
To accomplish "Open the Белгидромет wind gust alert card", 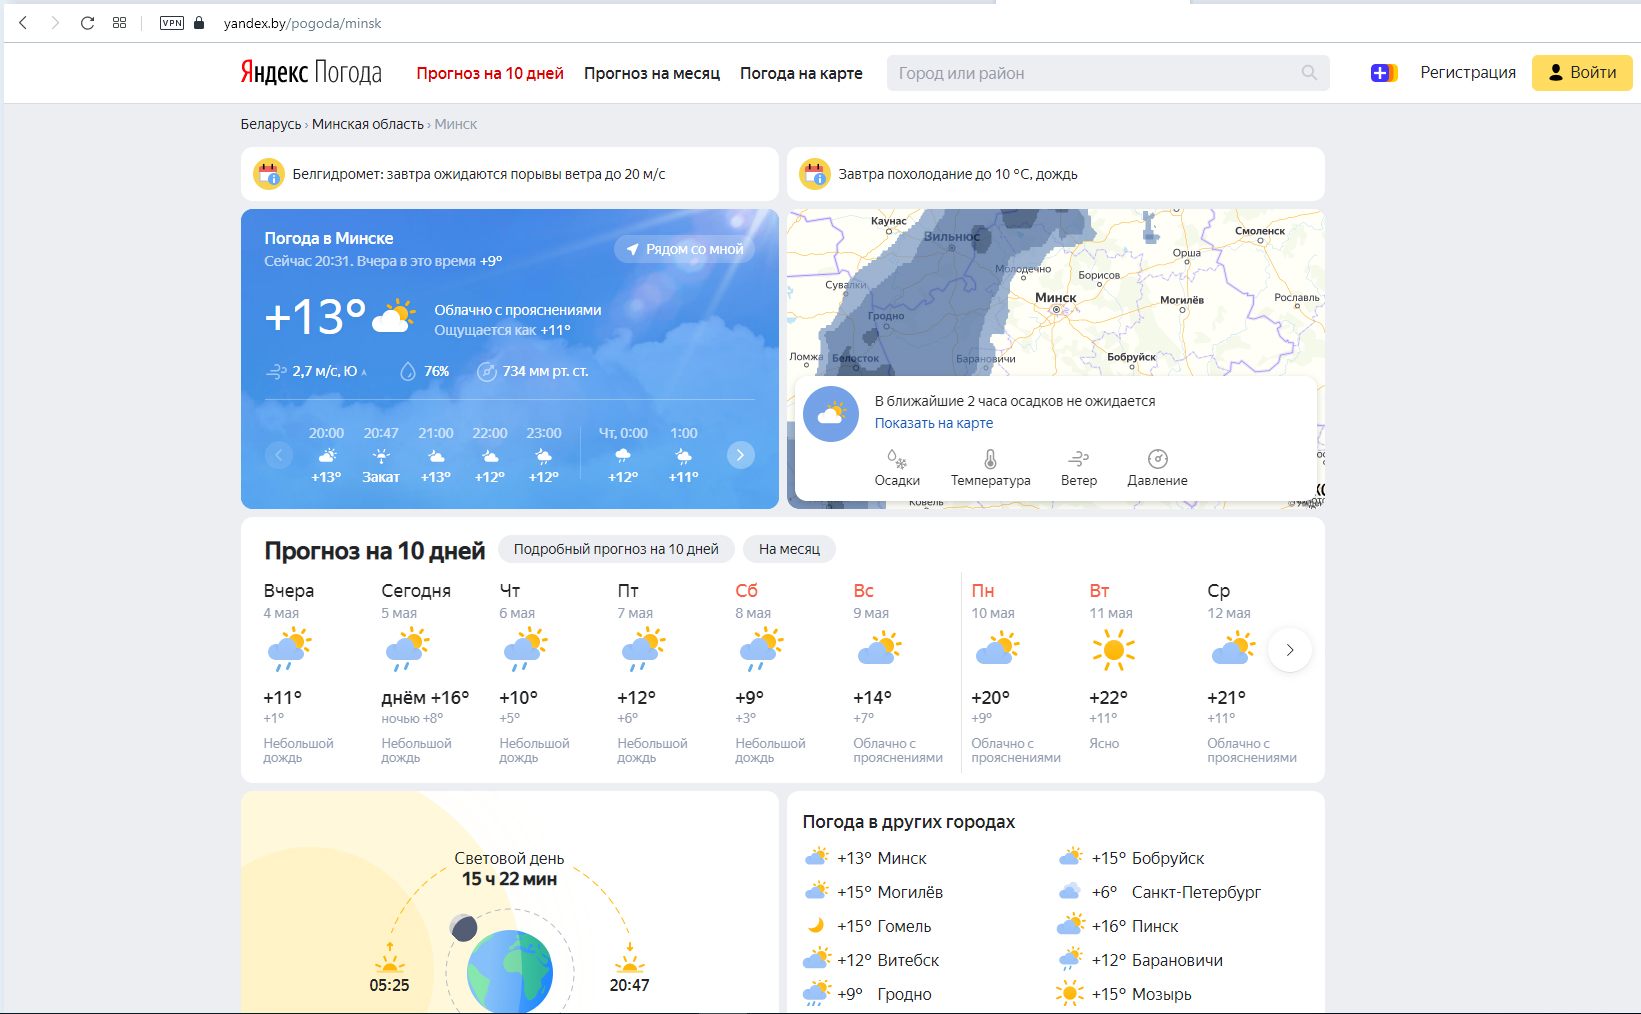I will [x=510, y=174].
